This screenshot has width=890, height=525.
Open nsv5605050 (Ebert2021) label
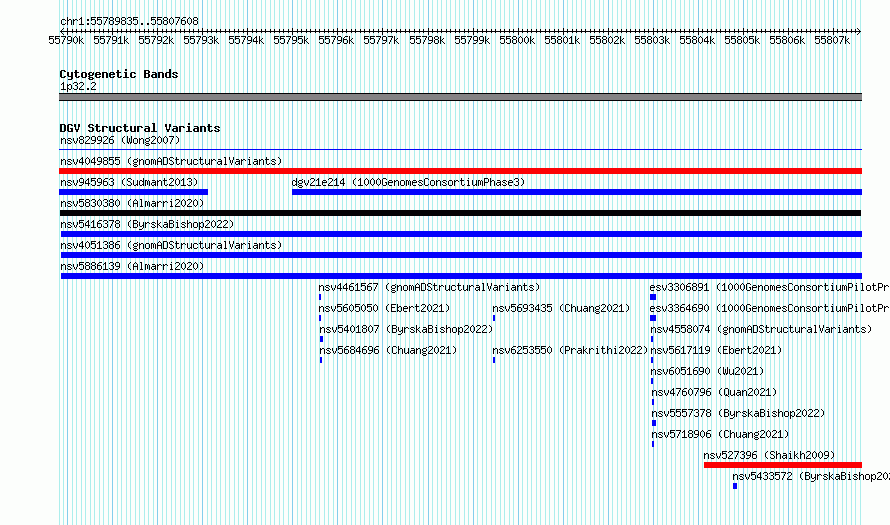[x=384, y=308]
